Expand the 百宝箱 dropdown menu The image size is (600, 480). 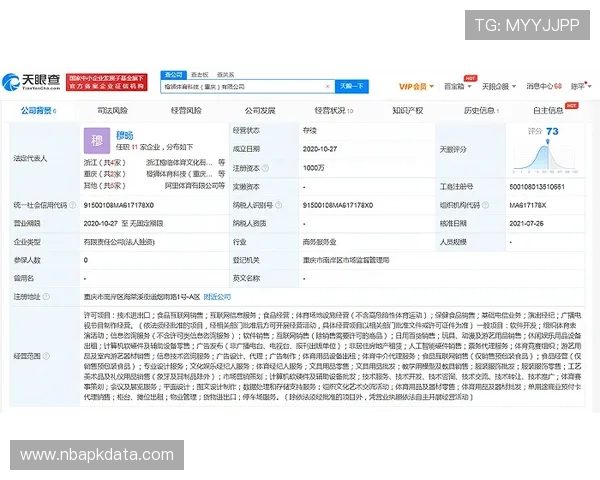tap(457, 87)
